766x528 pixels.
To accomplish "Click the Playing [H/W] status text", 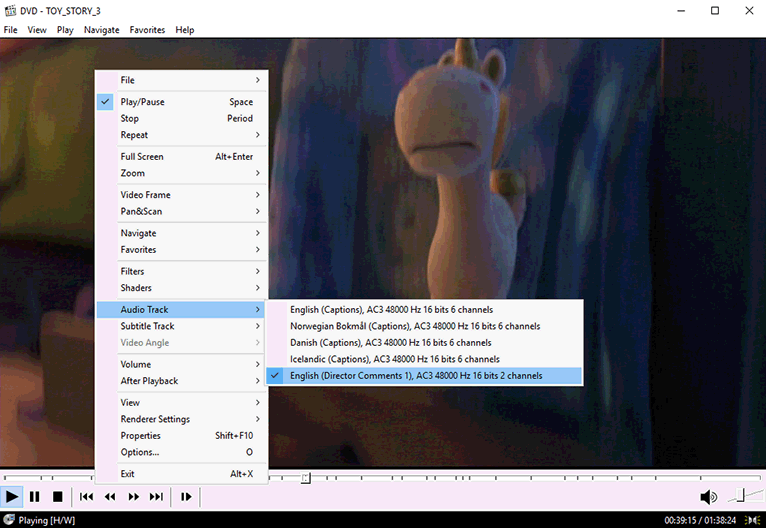I will pyautogui.click(x=47, y=520).
